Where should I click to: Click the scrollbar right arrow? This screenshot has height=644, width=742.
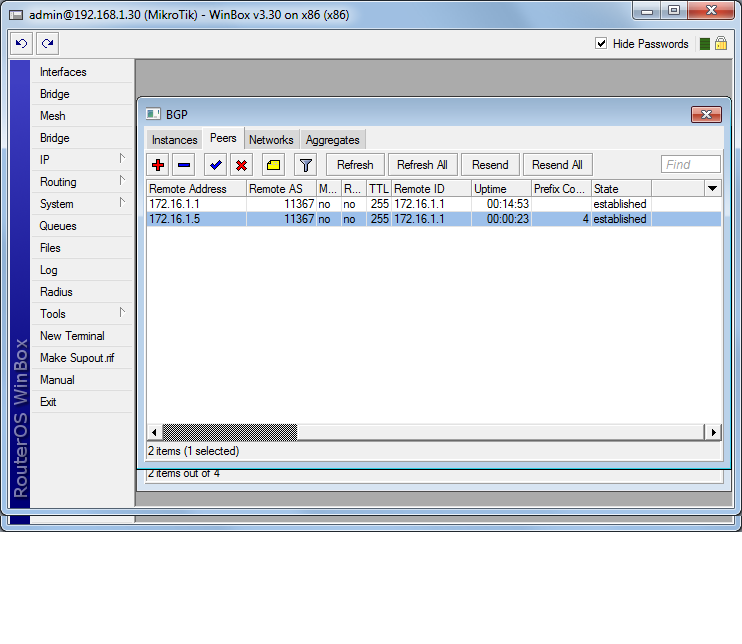coord(713,432)
